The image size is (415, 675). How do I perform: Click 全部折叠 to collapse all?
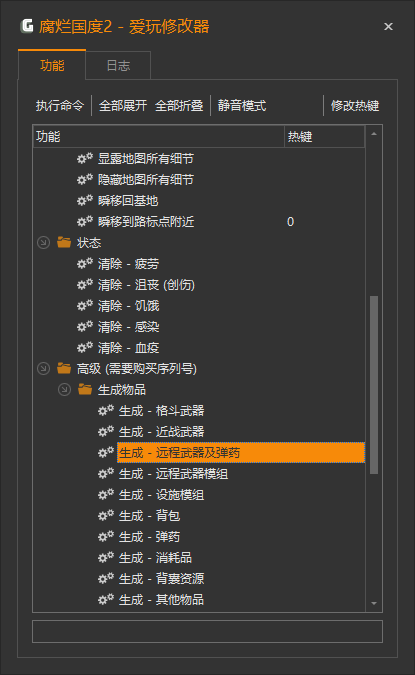[179, 105]
